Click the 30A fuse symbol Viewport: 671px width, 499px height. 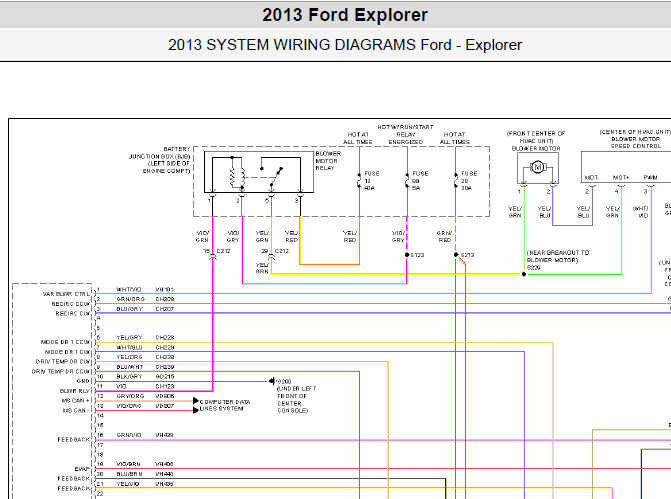pyautogui.click(x=456, y=181)
